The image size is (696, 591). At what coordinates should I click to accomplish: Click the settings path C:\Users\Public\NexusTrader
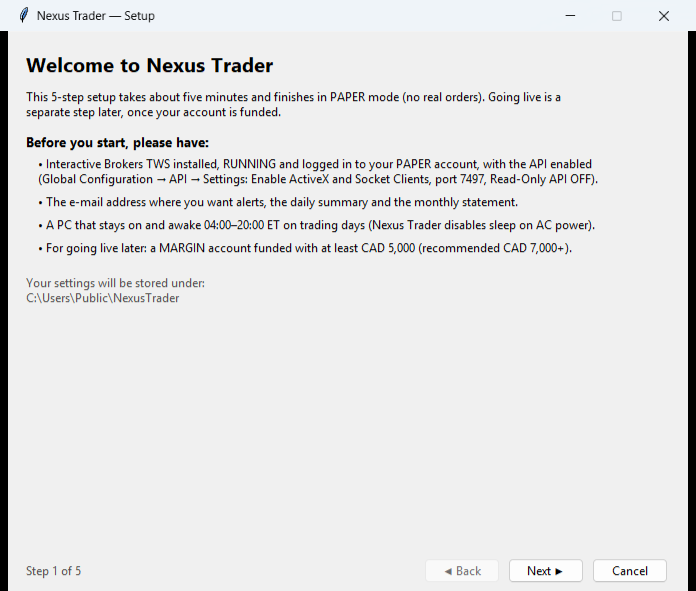pyautogui.click(x=103, y=298)
